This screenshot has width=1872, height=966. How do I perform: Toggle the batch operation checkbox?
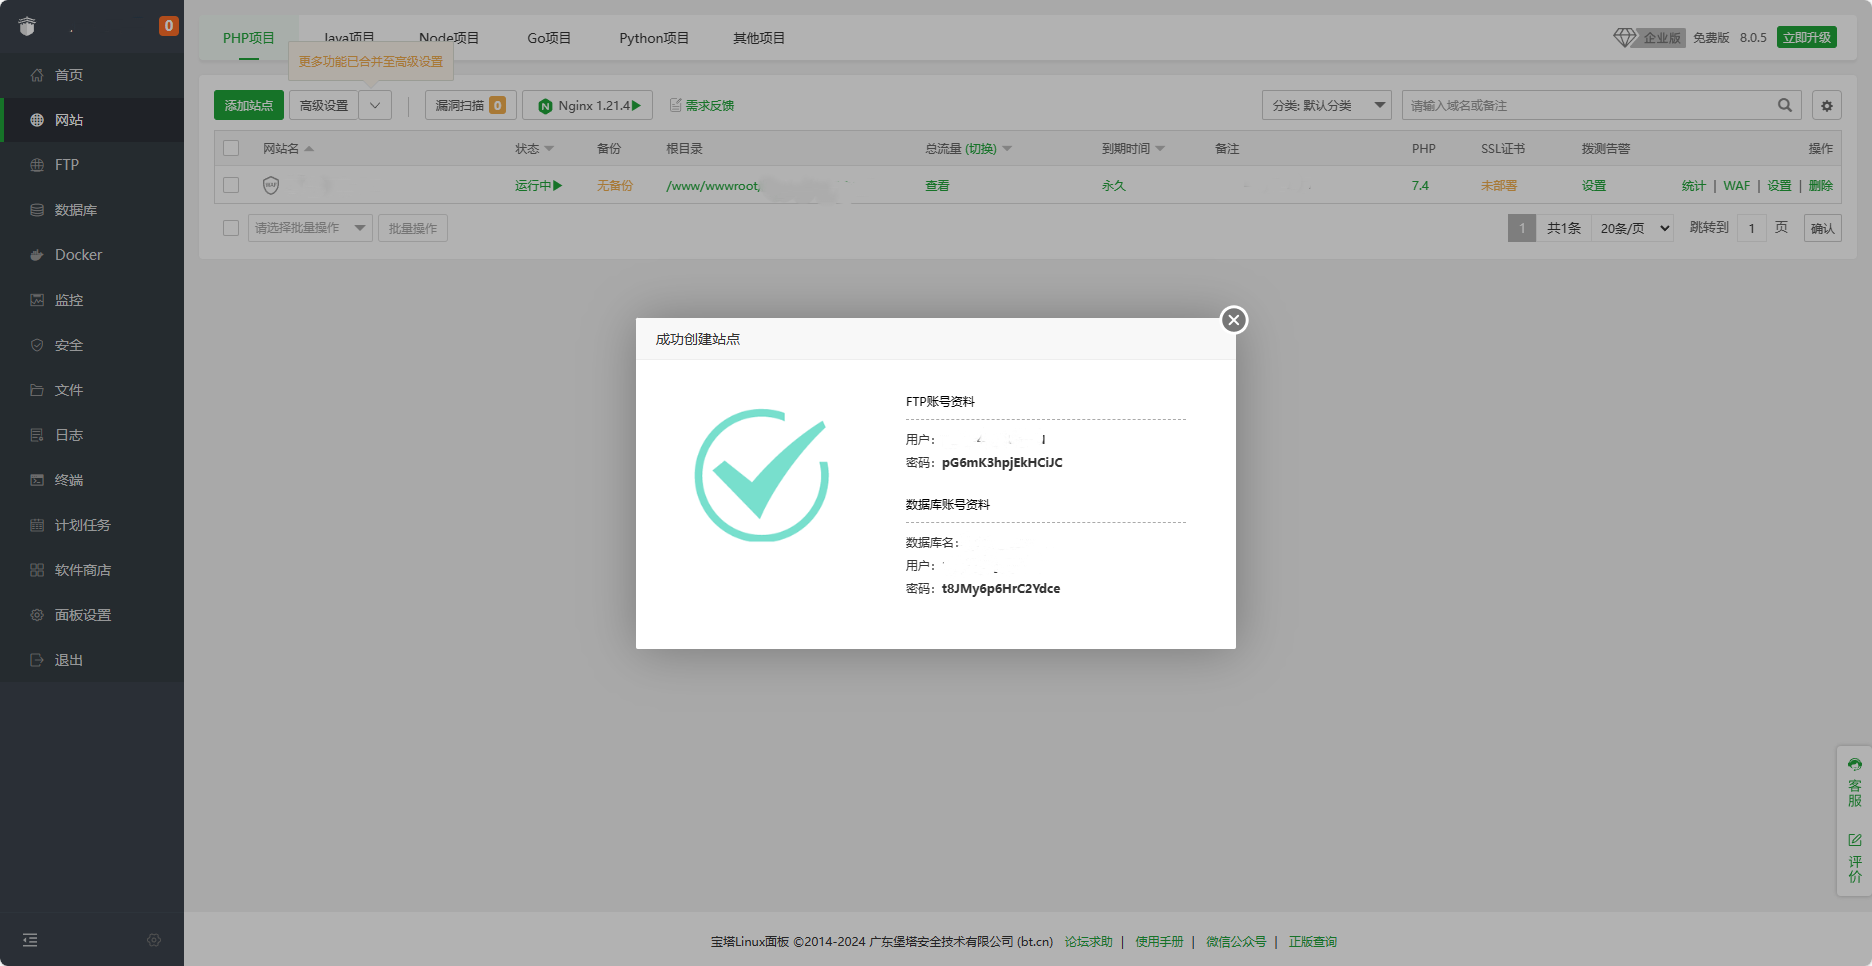coord(231,228)
